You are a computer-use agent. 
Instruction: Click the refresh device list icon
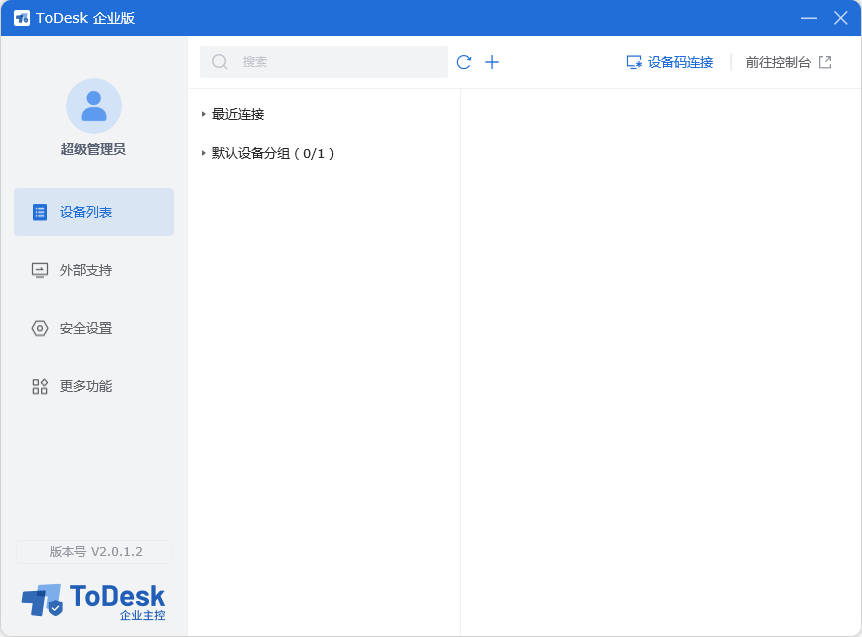(x=464, y=62)
